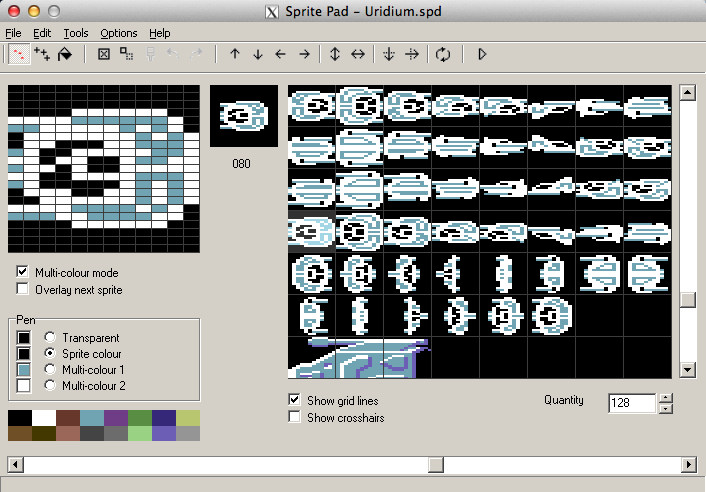Increase Quantity with the up stepper
The height and width of the screenshot is (492, 706).
(x=665, y=398)
